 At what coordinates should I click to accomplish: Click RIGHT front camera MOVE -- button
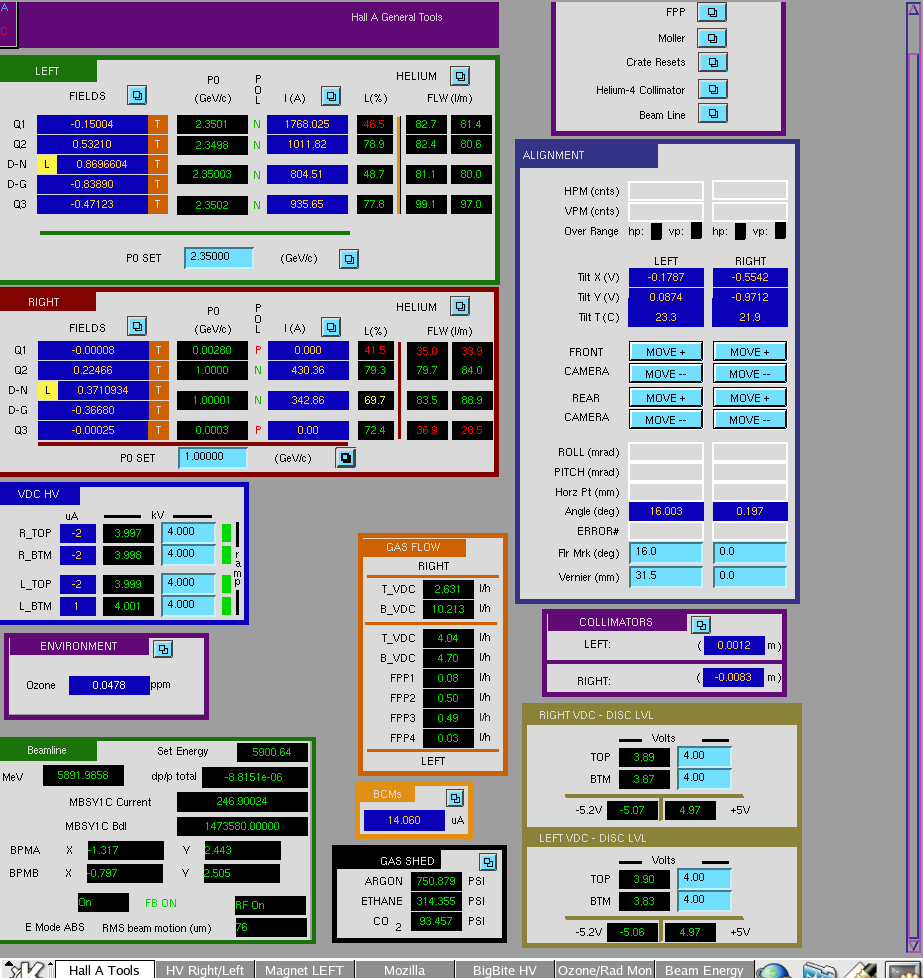point(750,374)
